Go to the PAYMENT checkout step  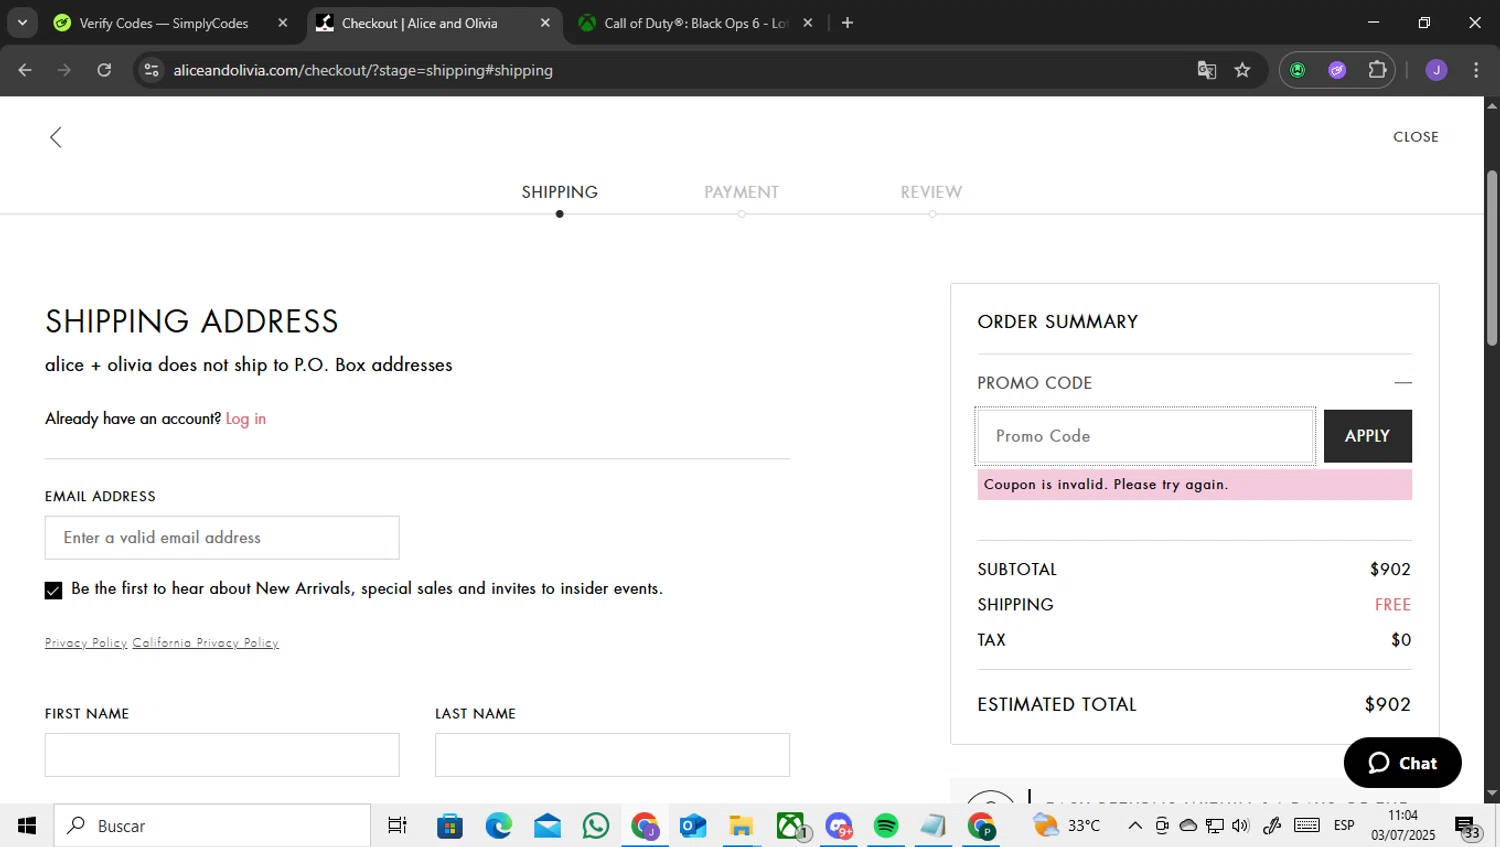(741, 192)
